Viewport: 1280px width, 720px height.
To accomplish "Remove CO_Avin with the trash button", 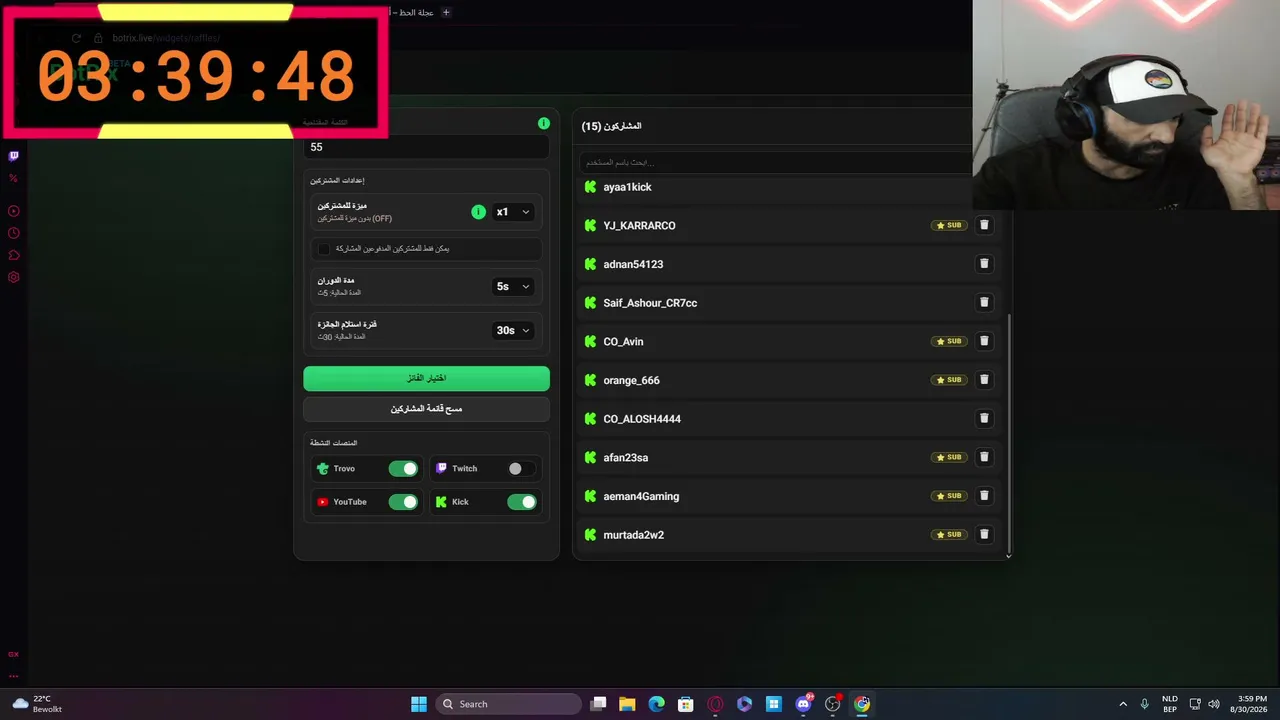I will pos(984,341).
